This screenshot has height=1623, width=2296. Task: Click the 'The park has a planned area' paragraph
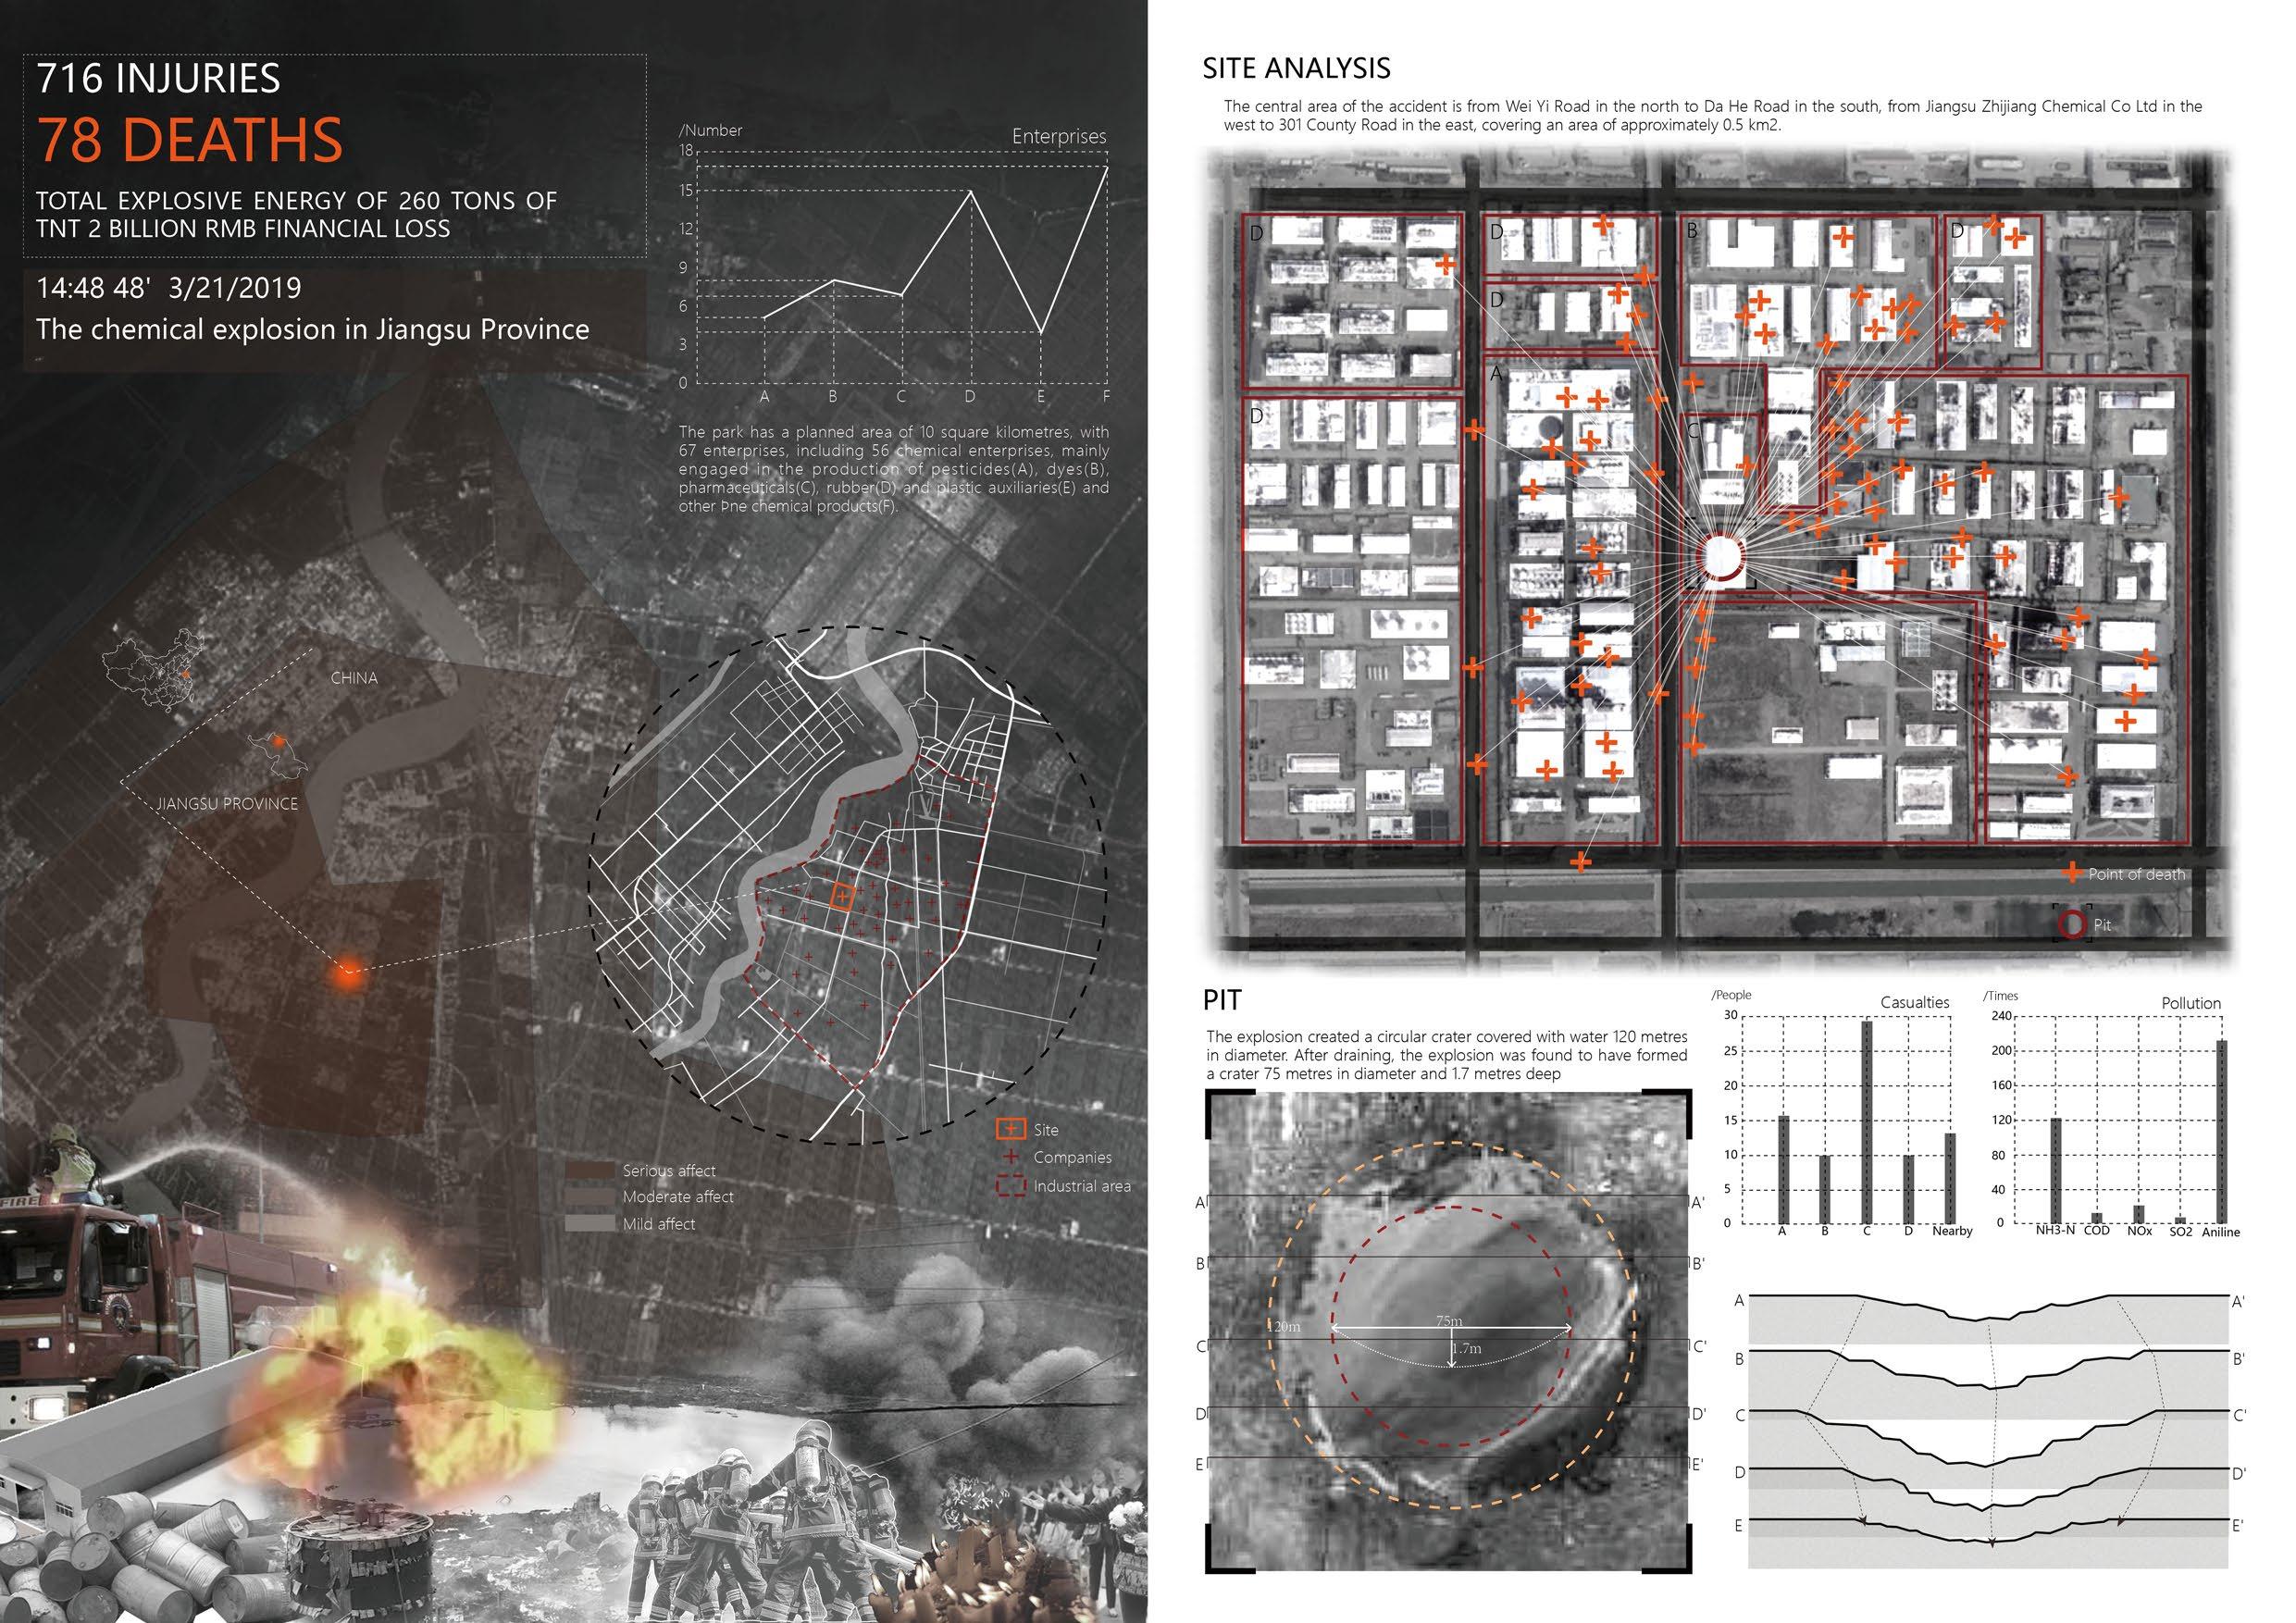pos(894,469)
